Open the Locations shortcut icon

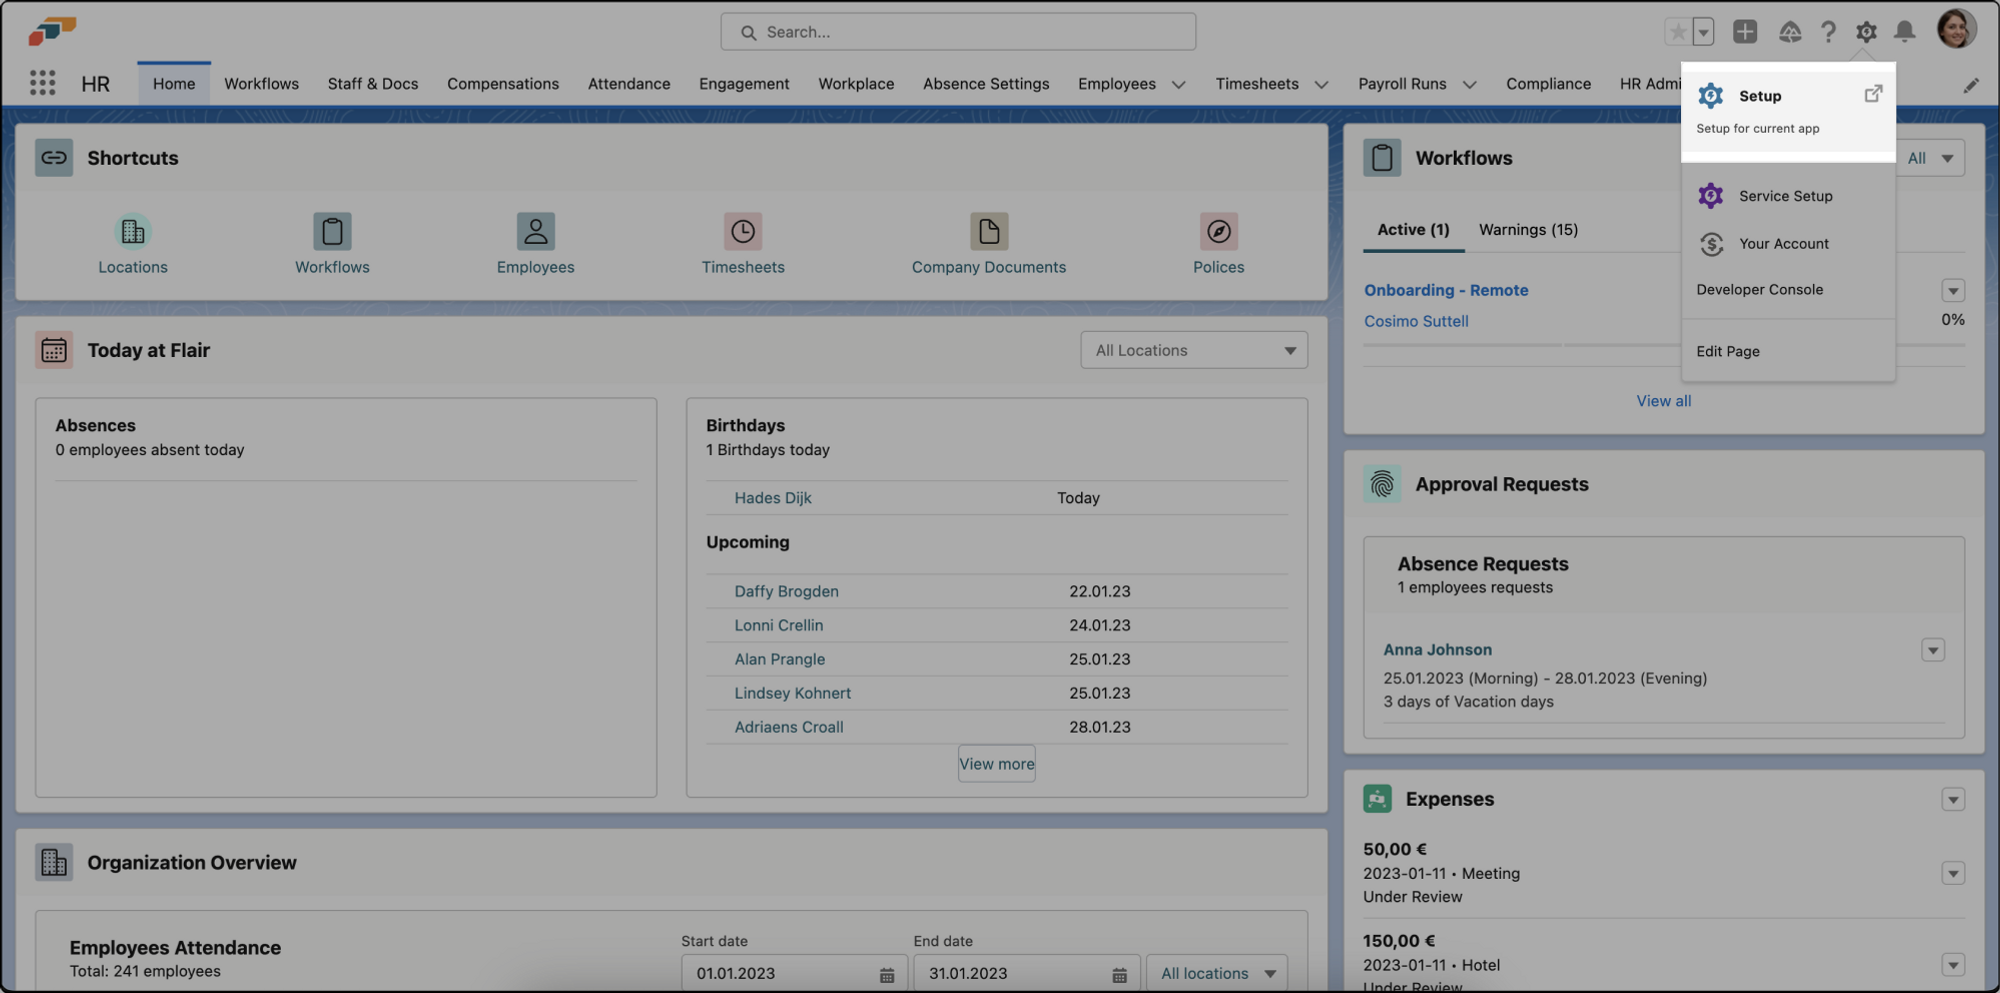[132, 232]
